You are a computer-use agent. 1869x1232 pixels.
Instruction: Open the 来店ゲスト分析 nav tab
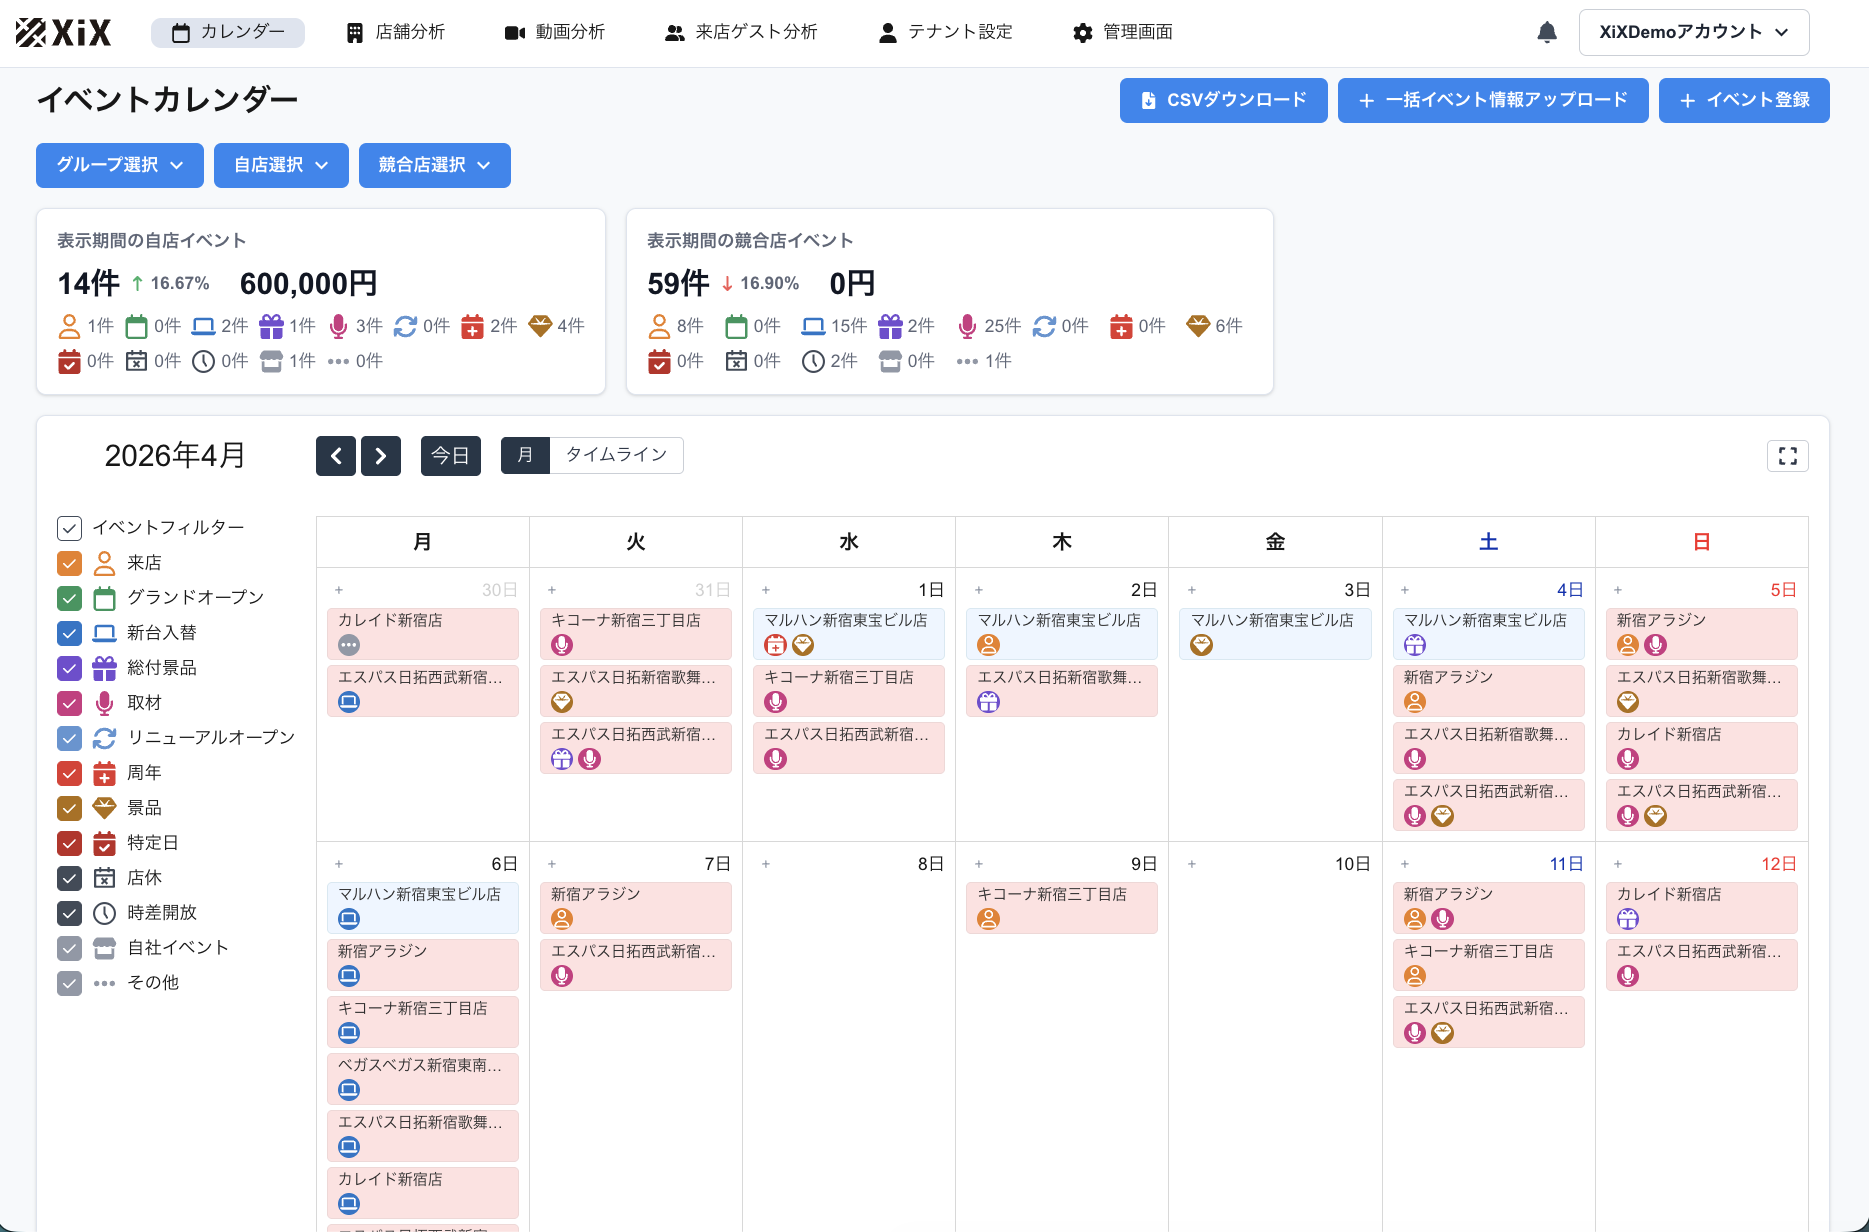pos(741,32)
